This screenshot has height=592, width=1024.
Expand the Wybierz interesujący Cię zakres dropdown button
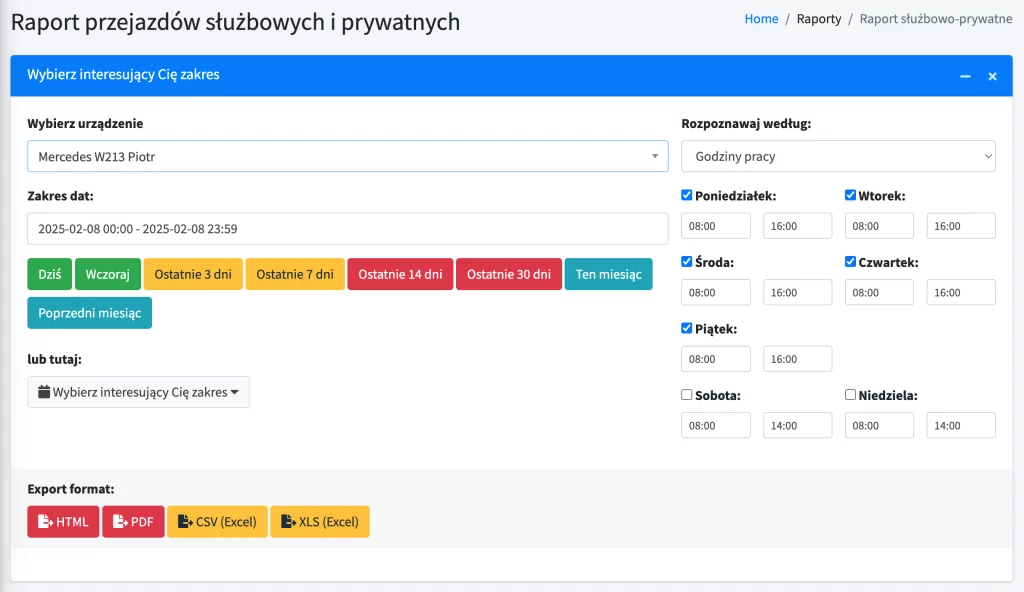point(138,392)
